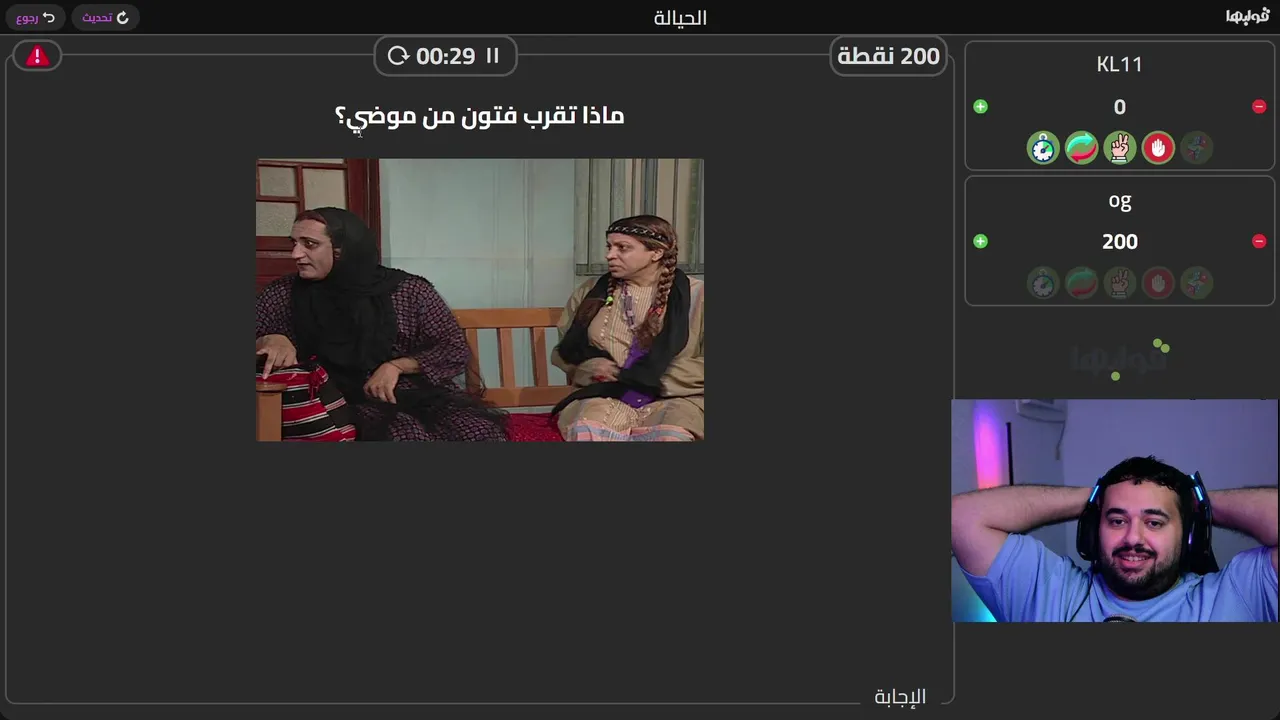Reset the question timer
The width and height of the screenshot is (1280, 720).
coord(398,56)
